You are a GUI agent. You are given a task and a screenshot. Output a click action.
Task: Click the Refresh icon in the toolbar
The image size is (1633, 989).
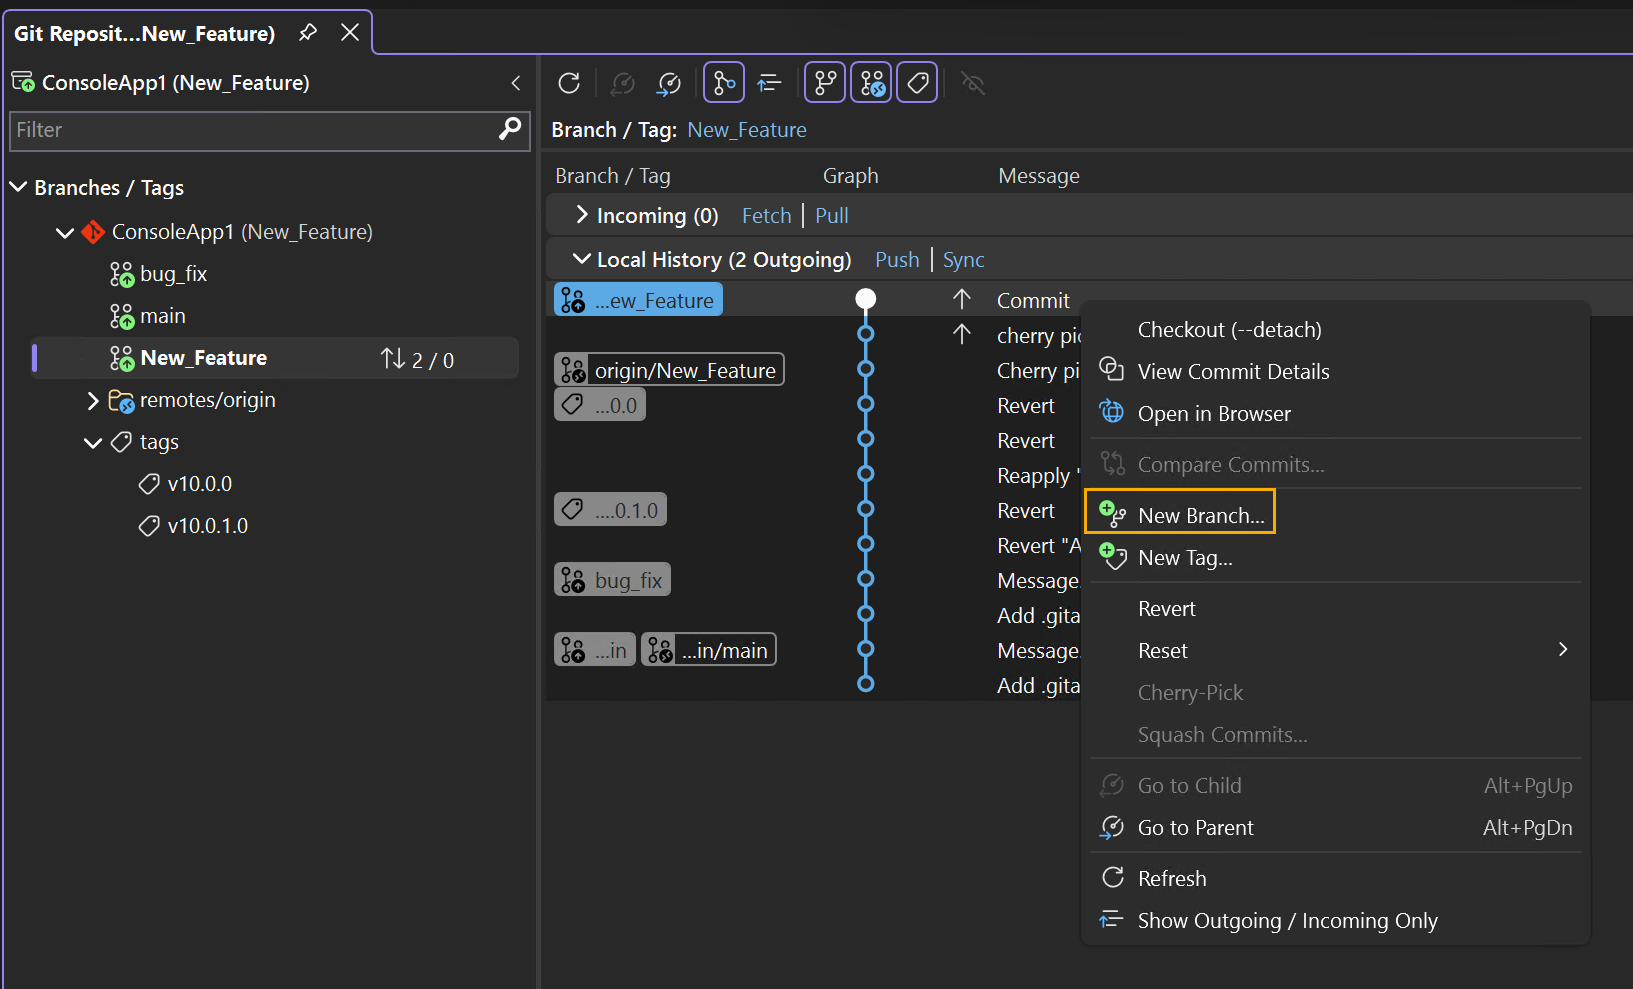(569, 82)
